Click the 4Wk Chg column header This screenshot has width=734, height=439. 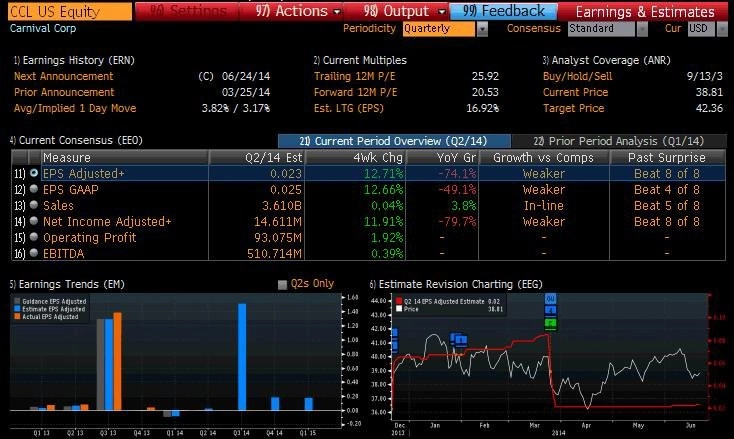(x=356, y=158)
